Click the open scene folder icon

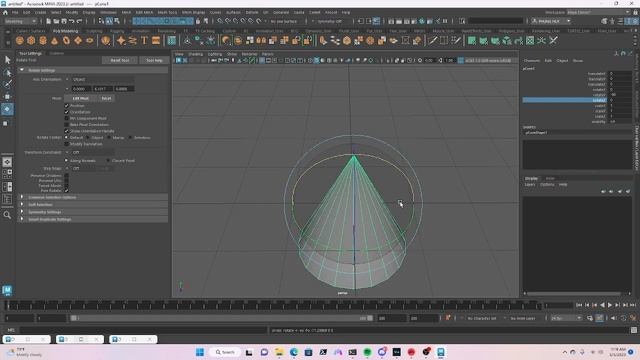(x=56, y=21)
